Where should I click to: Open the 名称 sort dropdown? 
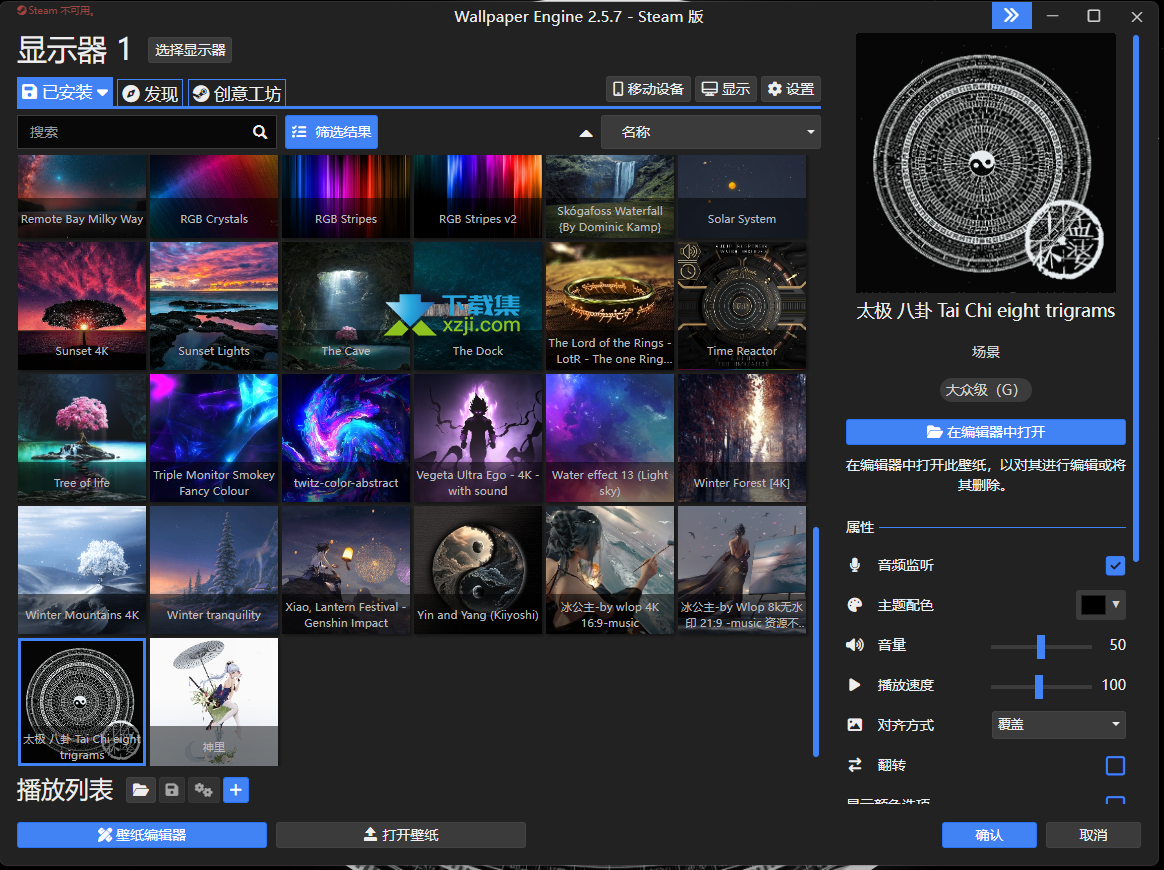point(710,132)
